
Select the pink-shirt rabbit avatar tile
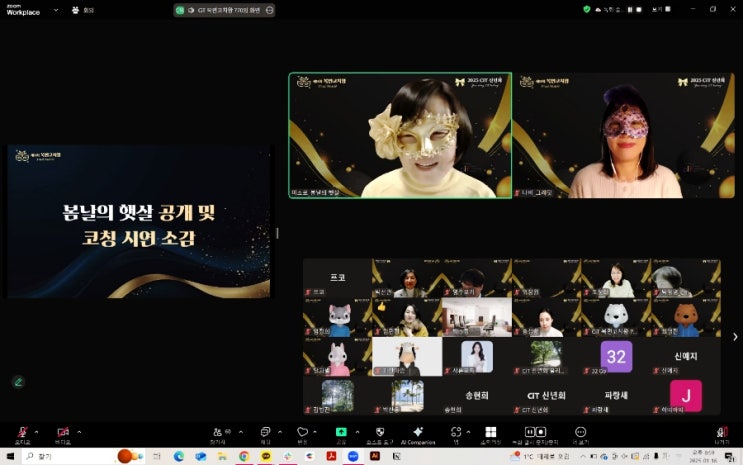point(337,356)
